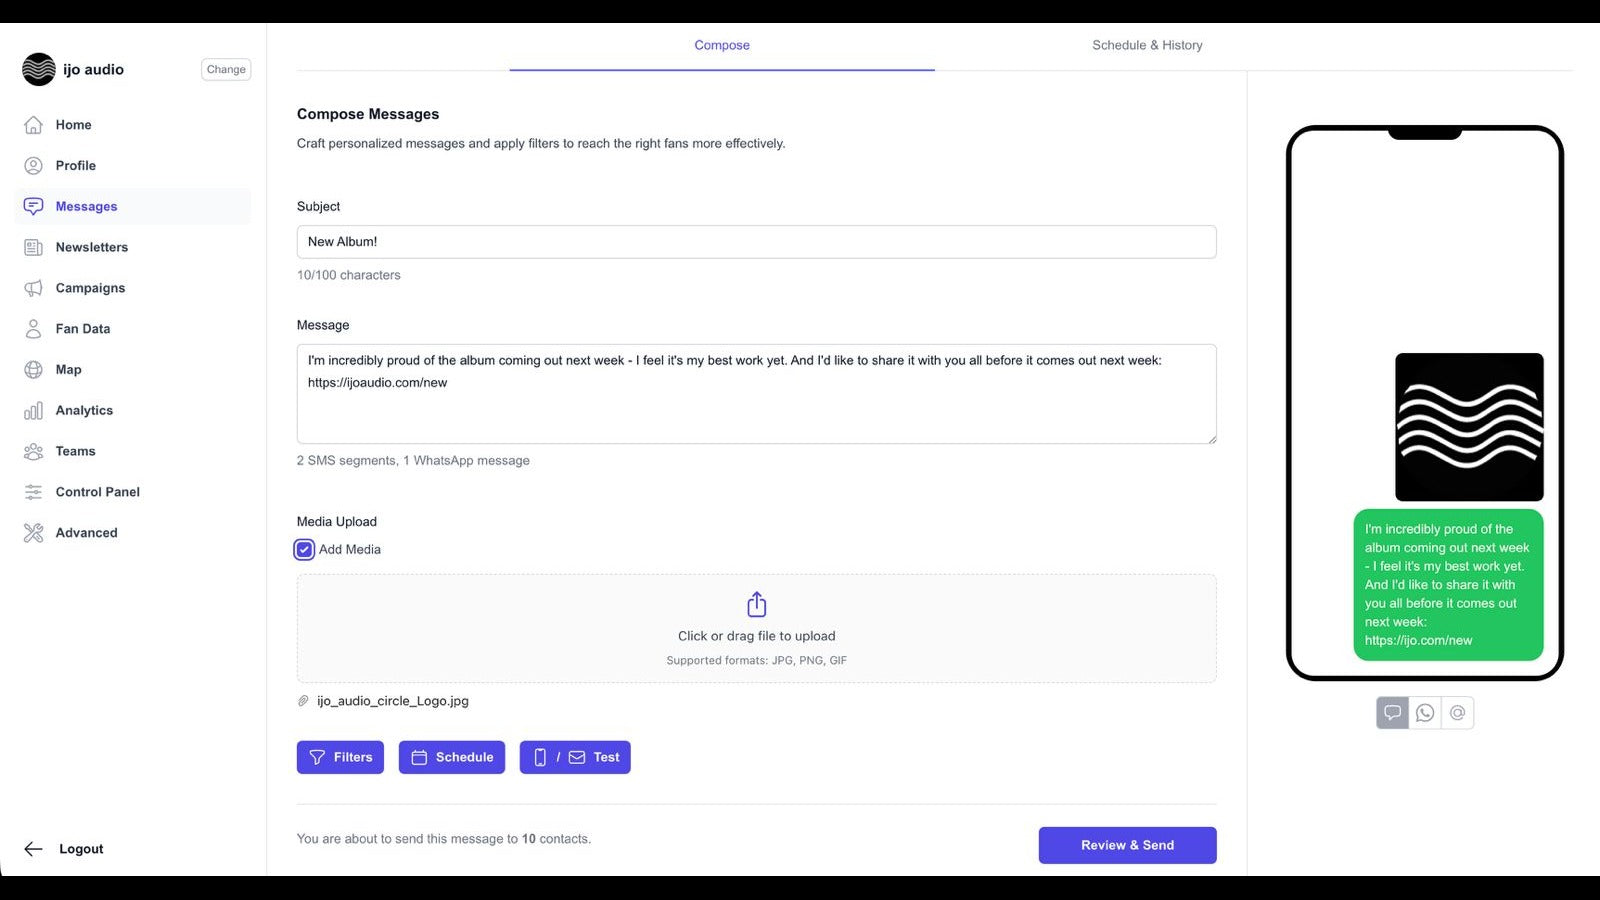Select the Compose tab
This screenshot has height=900, width=1600.
(x=722, y=45)
